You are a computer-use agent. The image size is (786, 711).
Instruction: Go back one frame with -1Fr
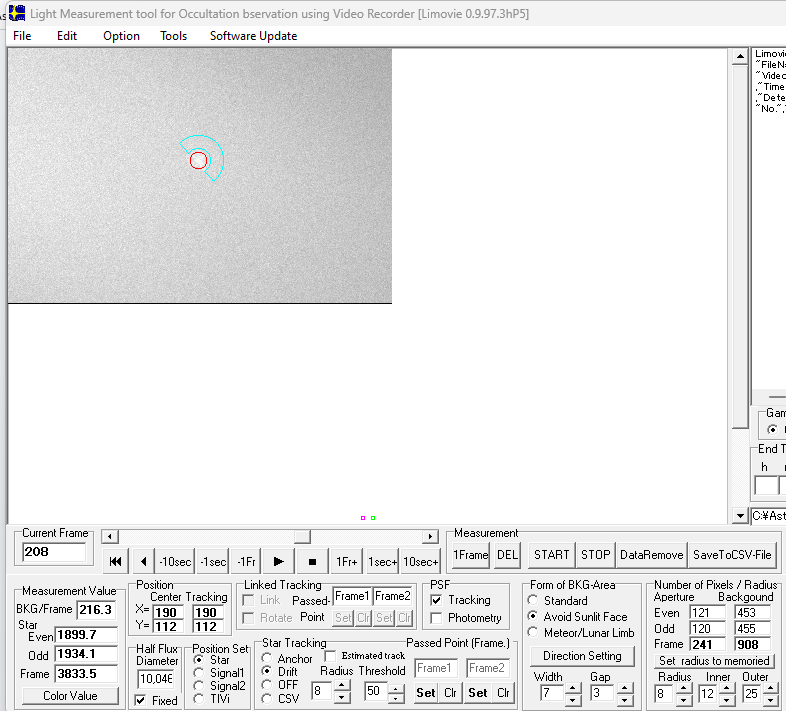pyautogui.click(x=245, y=562)
